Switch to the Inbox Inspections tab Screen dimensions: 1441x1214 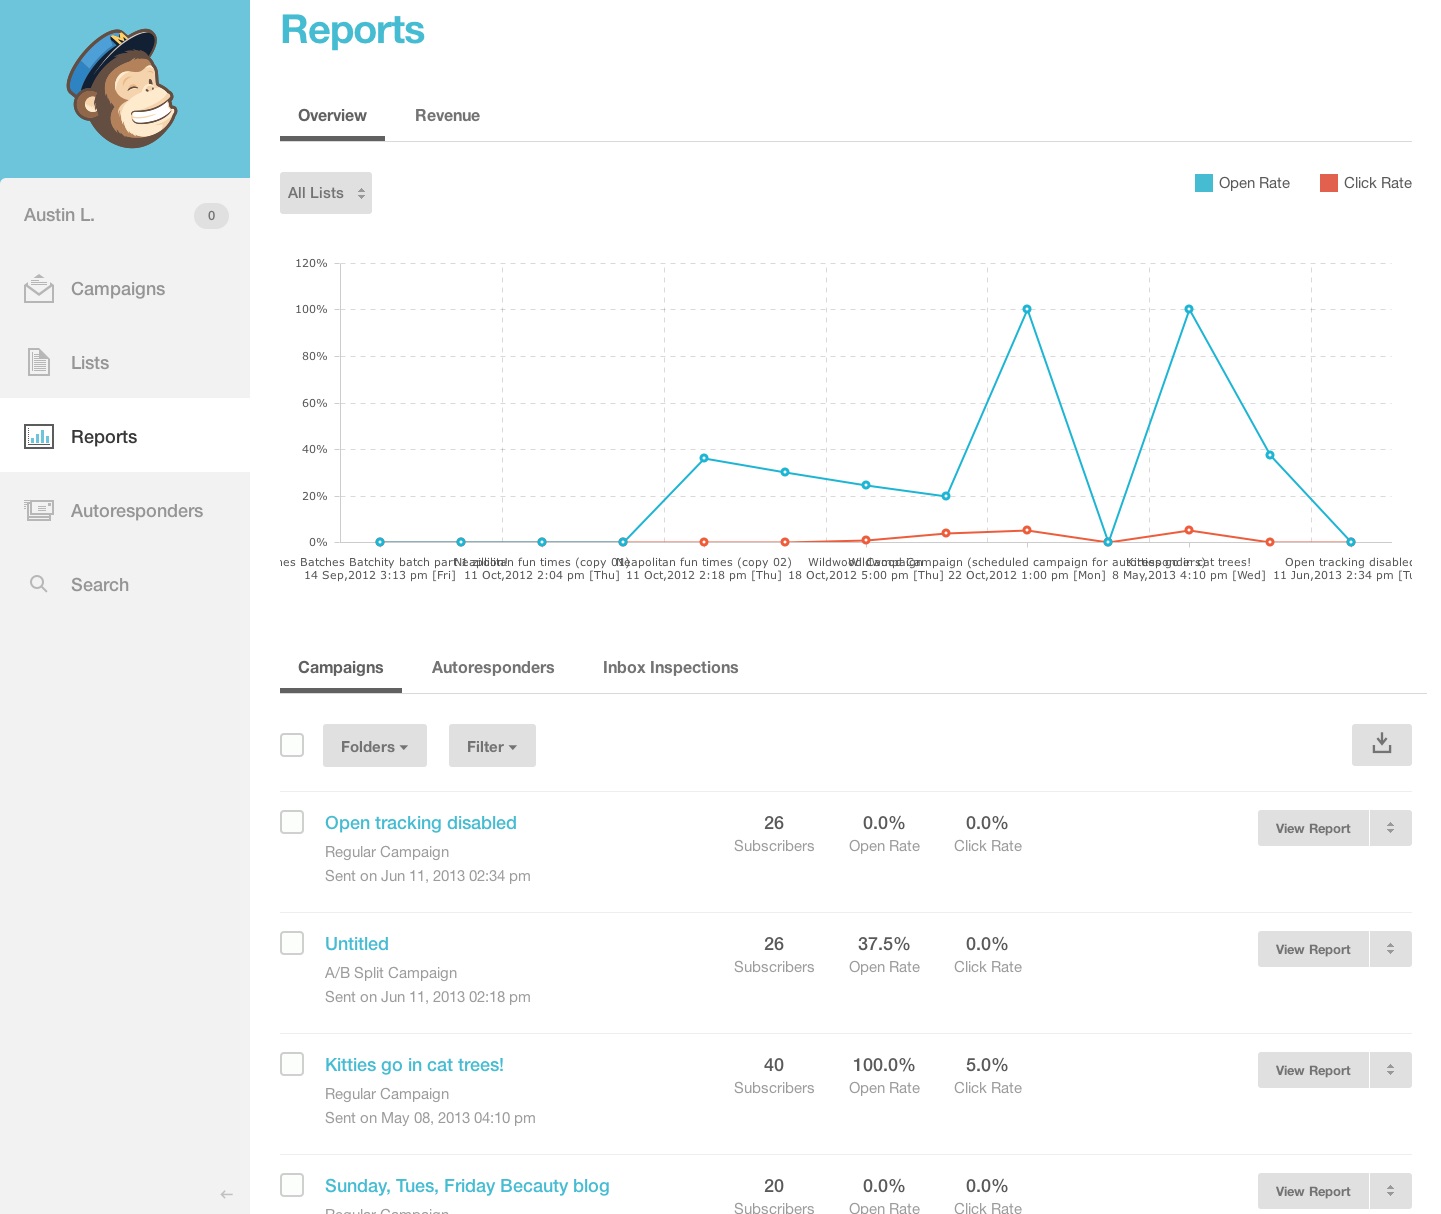[670, 668]
